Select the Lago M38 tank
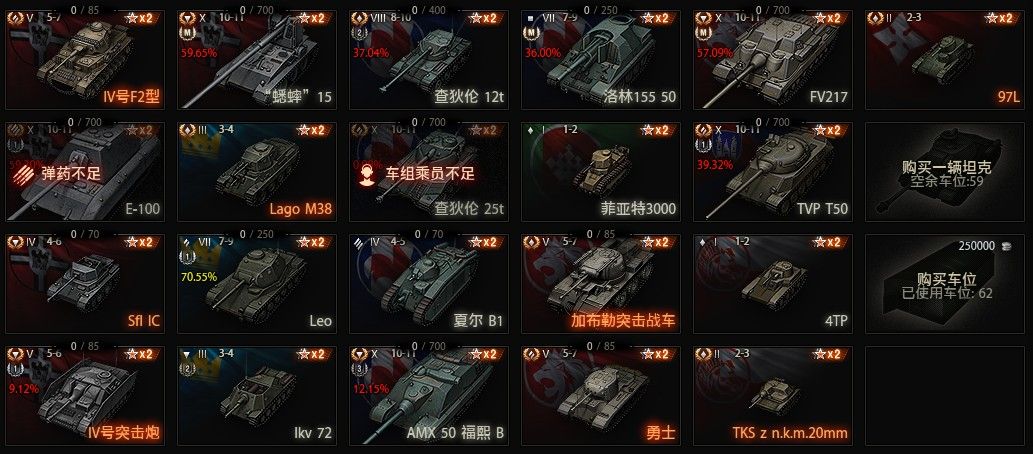Image resolution: width=1033 pixels, height=454 pixels. click(257, 171)
